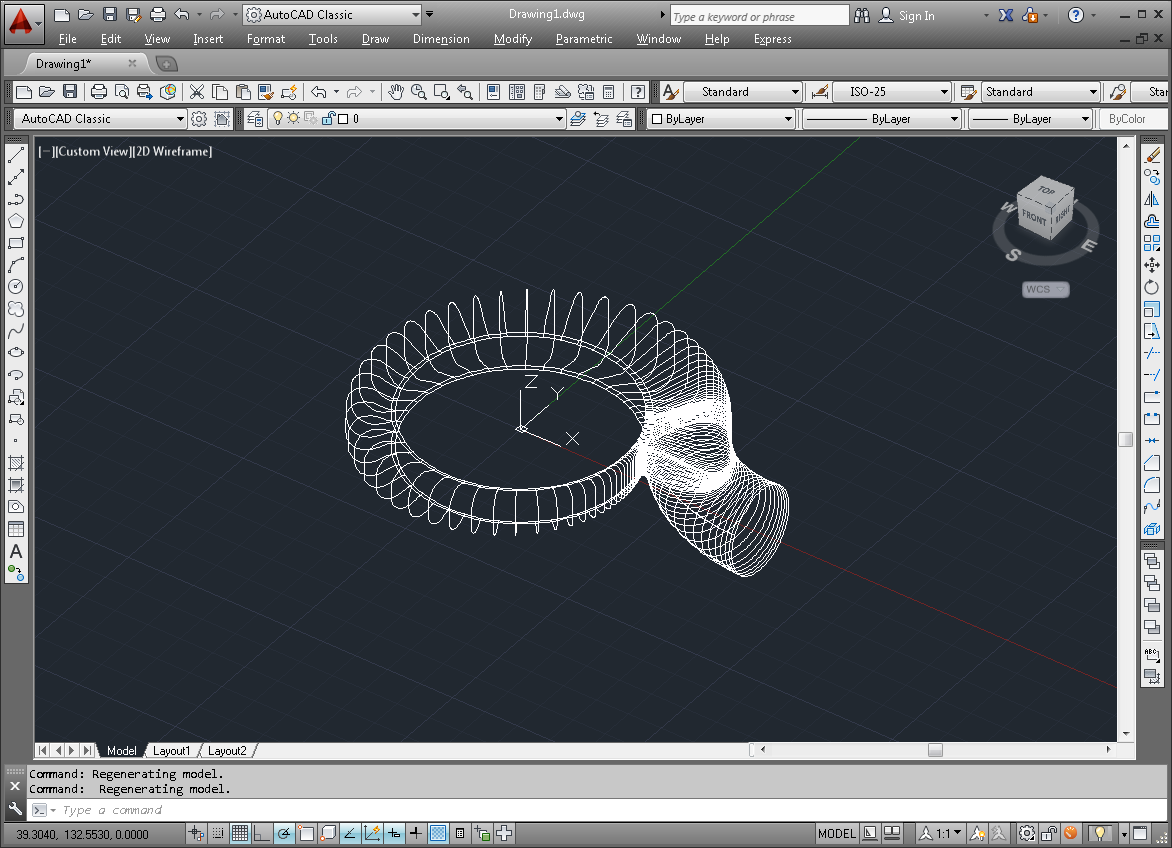Open ByLayer lineweight dropdown
This screenshot has width=1172, height=848.
tap(1085, 119)
